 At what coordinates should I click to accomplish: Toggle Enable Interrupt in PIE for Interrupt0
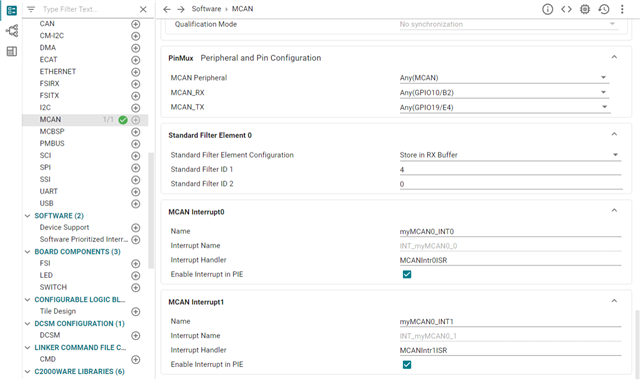(x=407, y=274)
